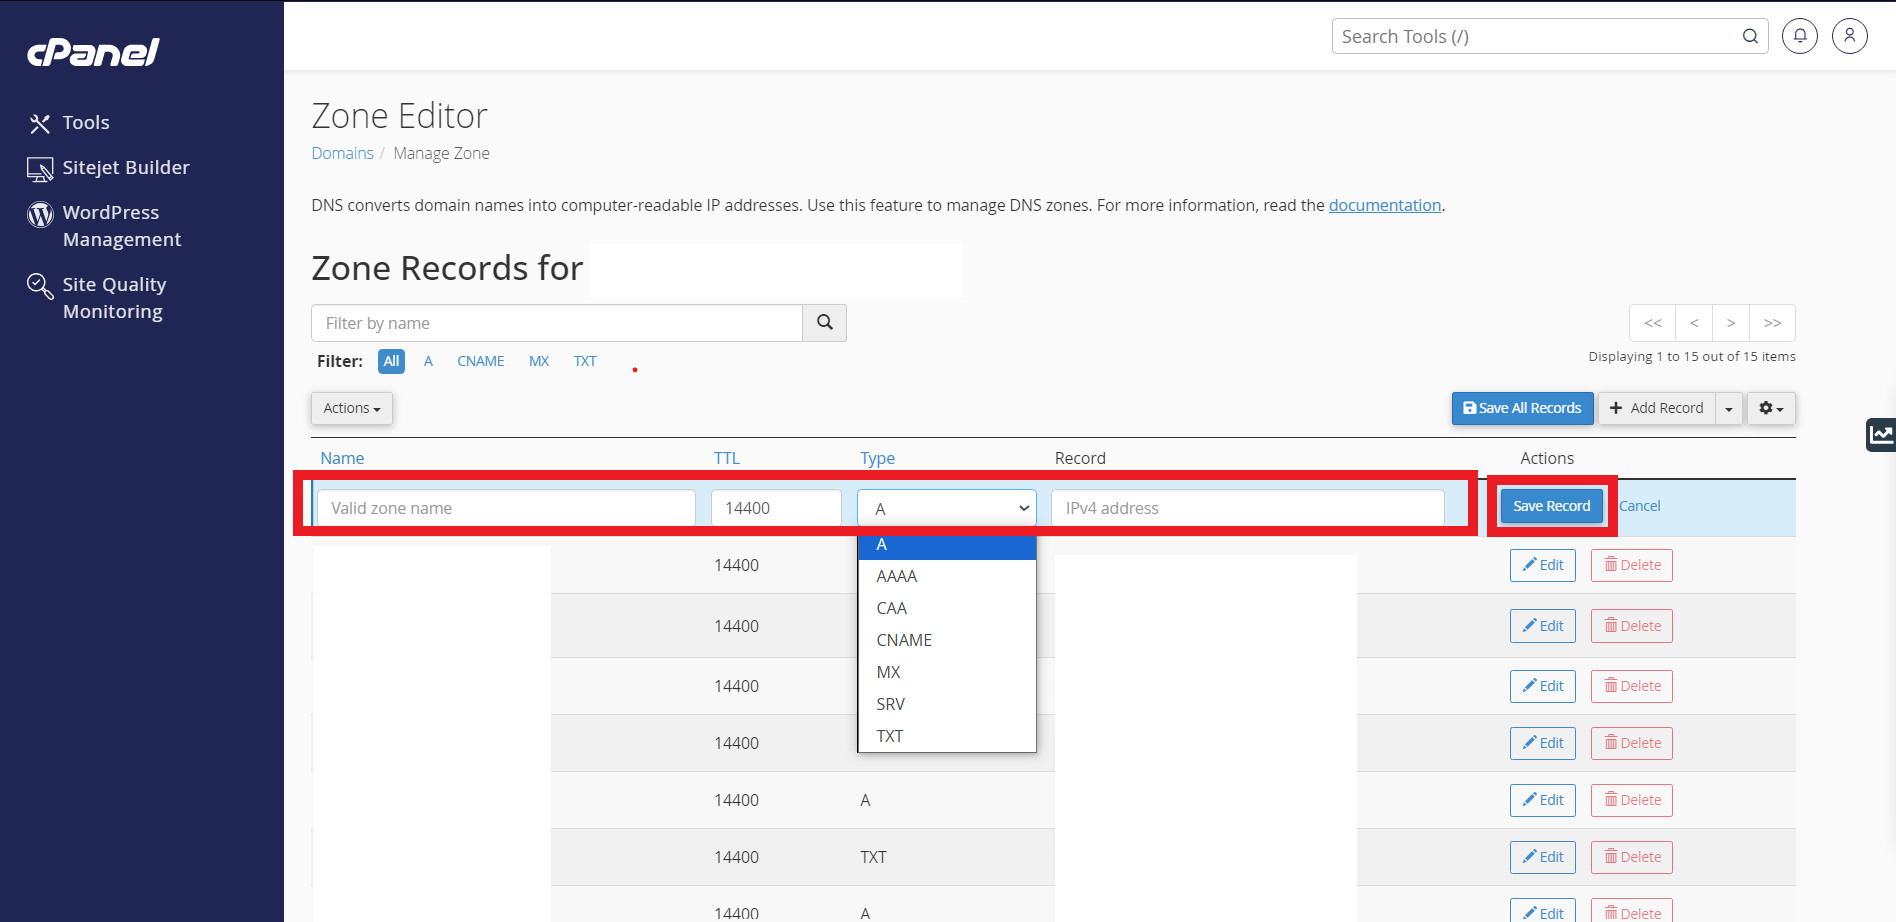The height and width of the screenshot is (922, 1896).
Task: Go to the first page with << button
Action: 1653,323
